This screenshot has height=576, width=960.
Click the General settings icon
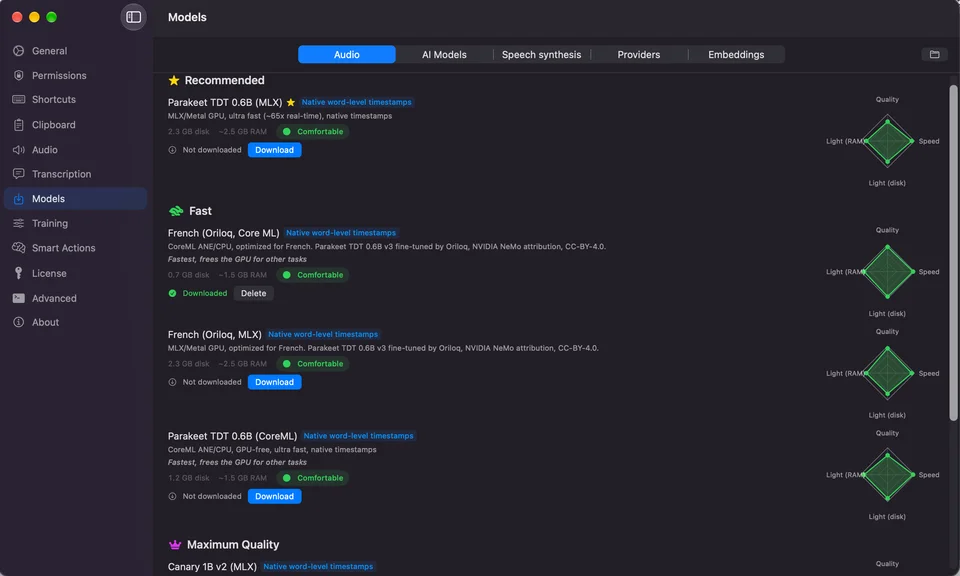point(18,51)
